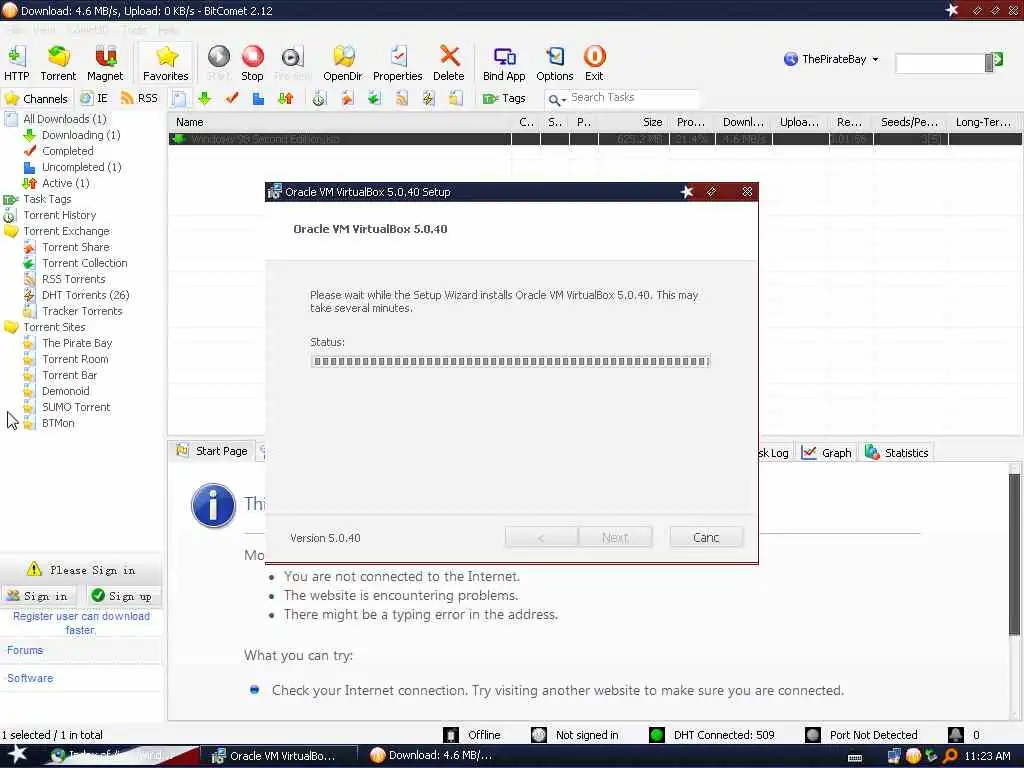Click Register user can download faster link
Screen dimensions: 1024x768
tap(81, 623)
